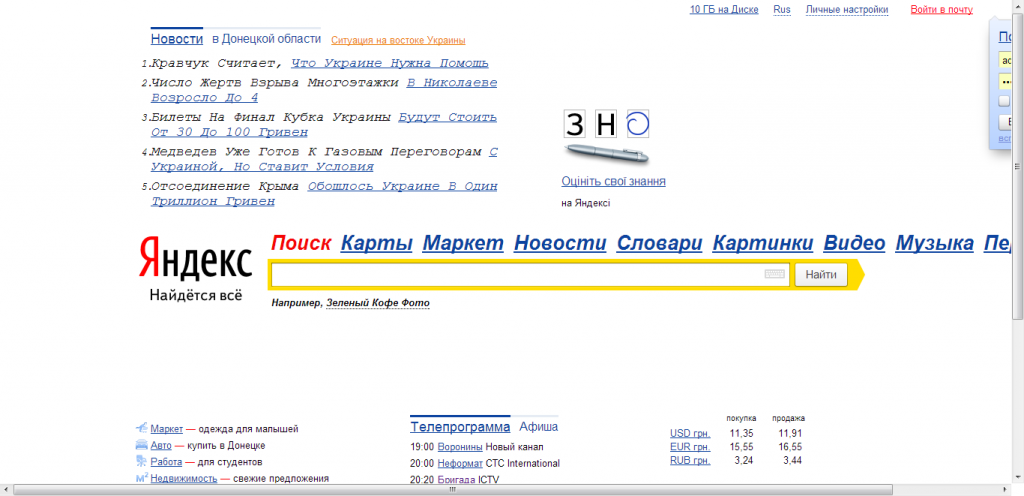Click the USD грн. currency link
This screenshot has height=496, width=1024.
click(690, 433)
